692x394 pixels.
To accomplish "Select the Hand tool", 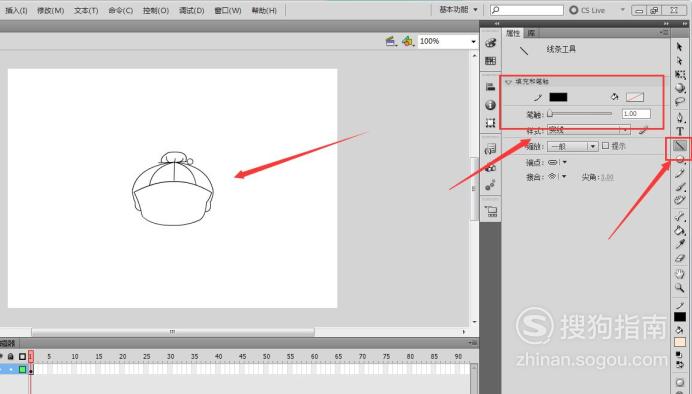I will pyautogui.click(x=680, y=274).
